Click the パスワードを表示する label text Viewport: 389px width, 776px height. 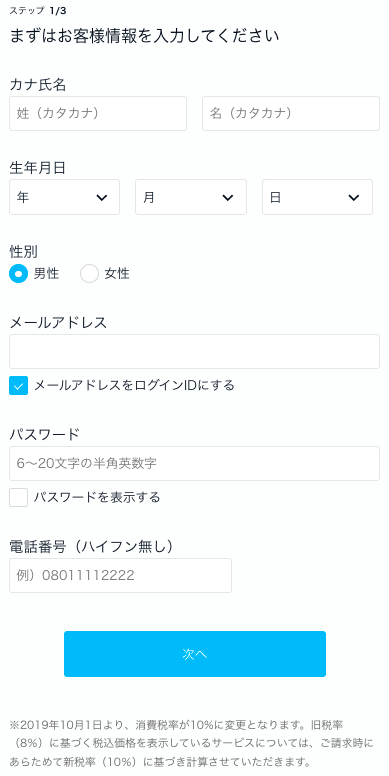(x=97, y=497)
